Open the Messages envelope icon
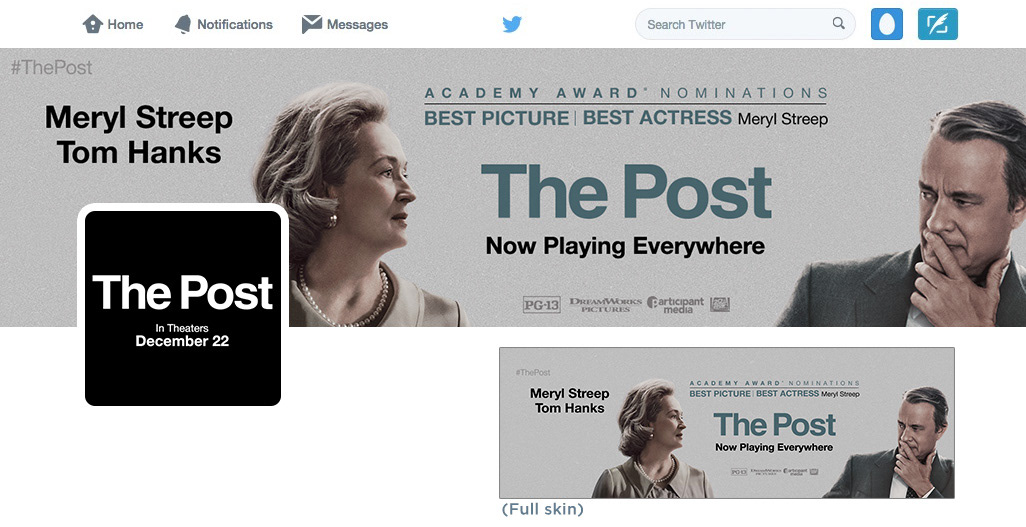1026x527 pixels. click(311, 24)
